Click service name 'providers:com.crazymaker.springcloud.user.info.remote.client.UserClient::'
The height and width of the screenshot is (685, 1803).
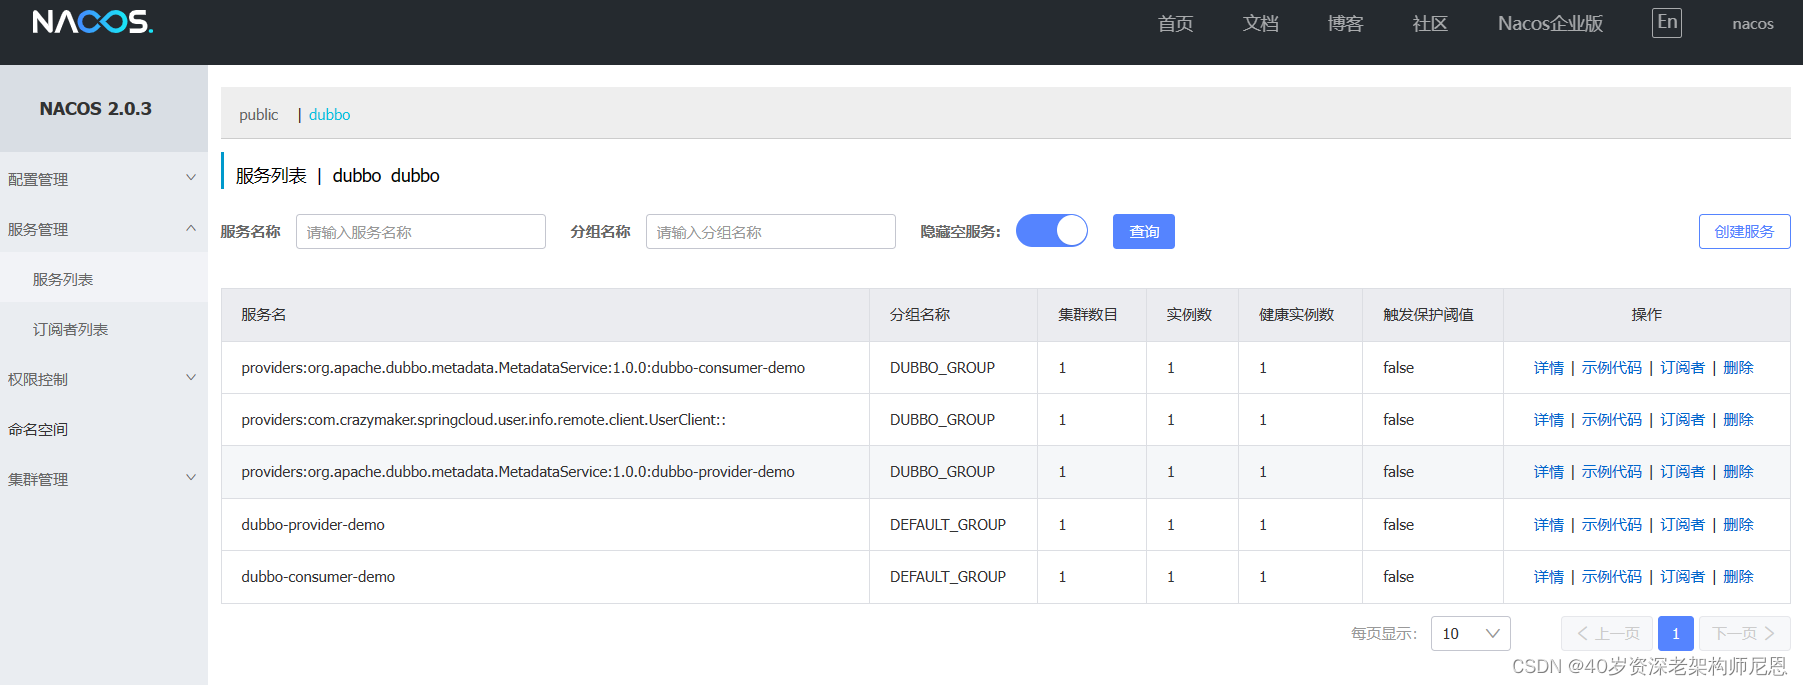tap(483, 420)
